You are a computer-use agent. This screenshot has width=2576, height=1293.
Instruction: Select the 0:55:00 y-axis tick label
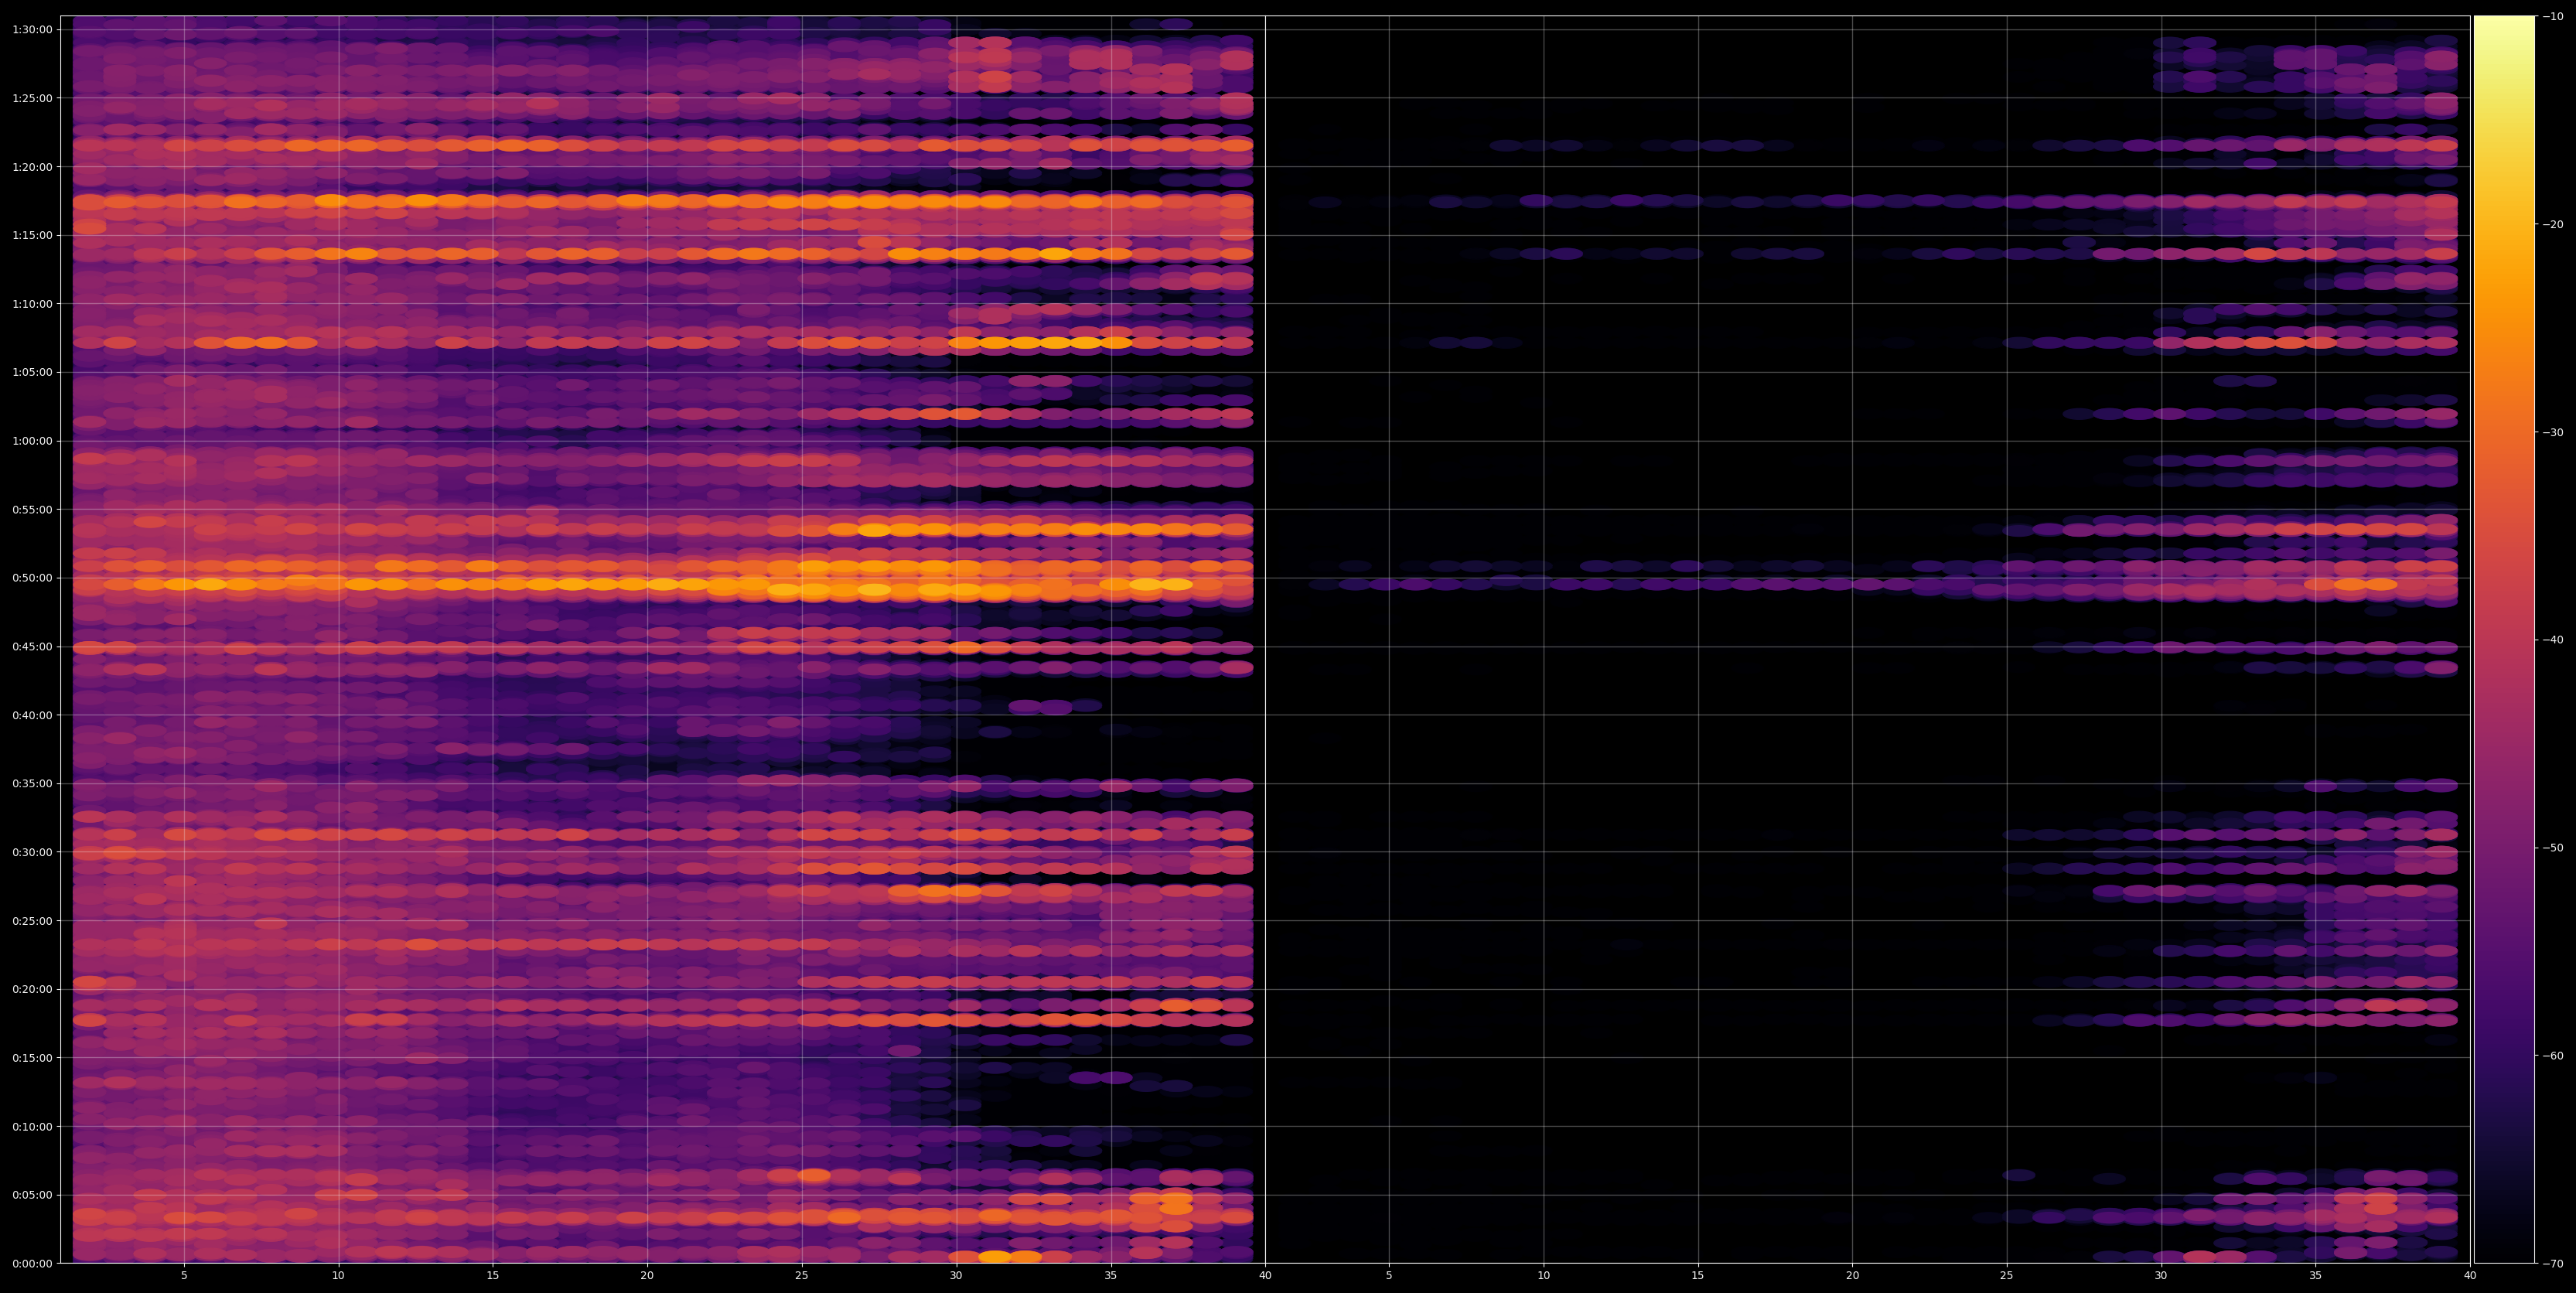point(32,509)
